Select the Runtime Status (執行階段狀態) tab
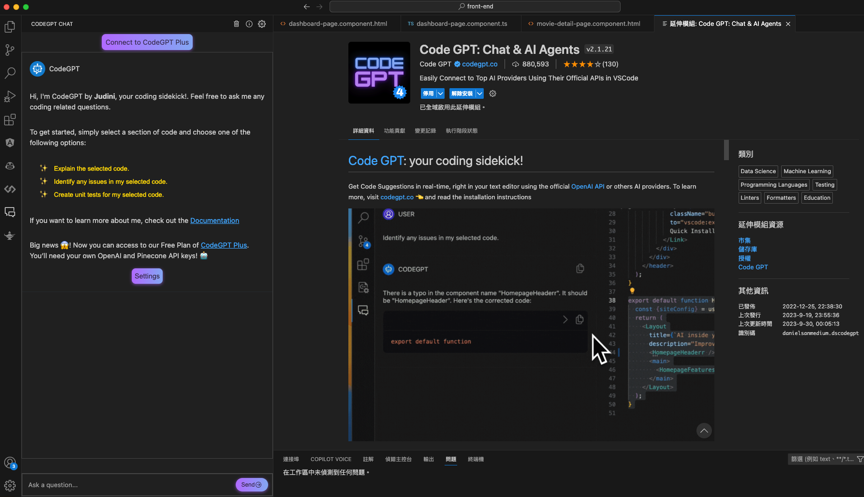The width and height of the screenshot is (864, 497). click(462, 131)
